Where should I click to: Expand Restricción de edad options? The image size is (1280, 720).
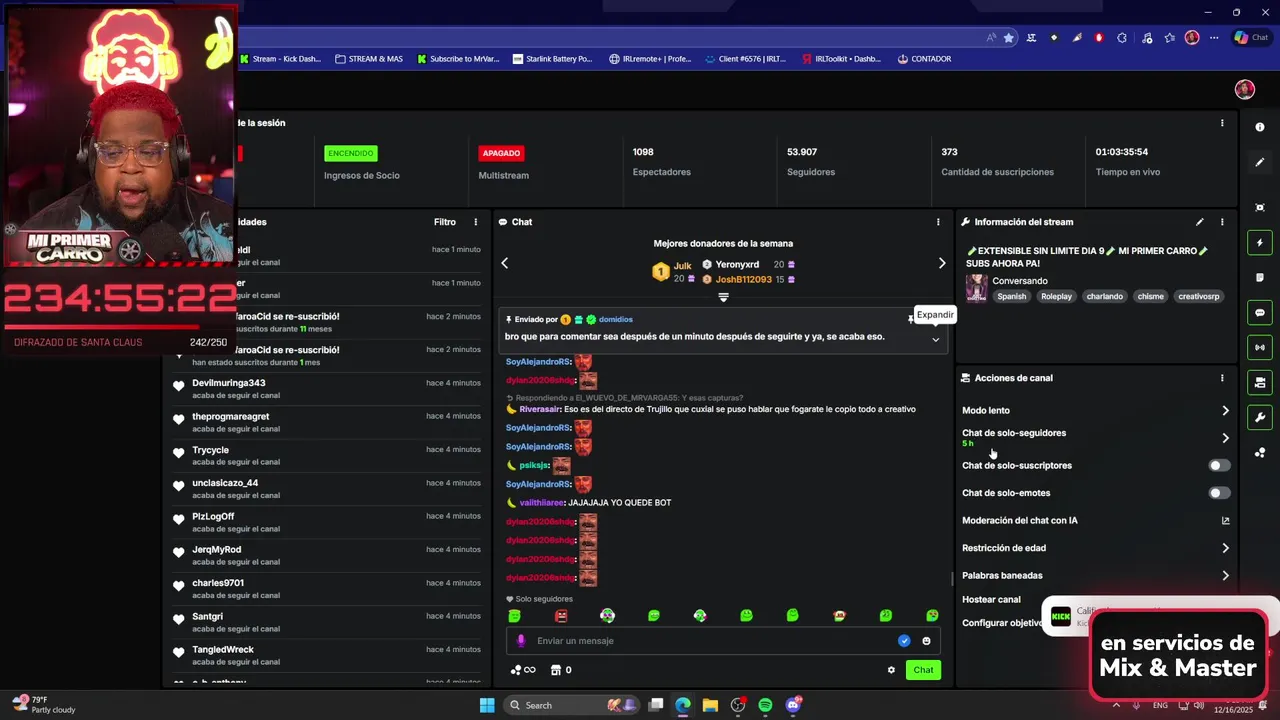(x=1225, y=548)
